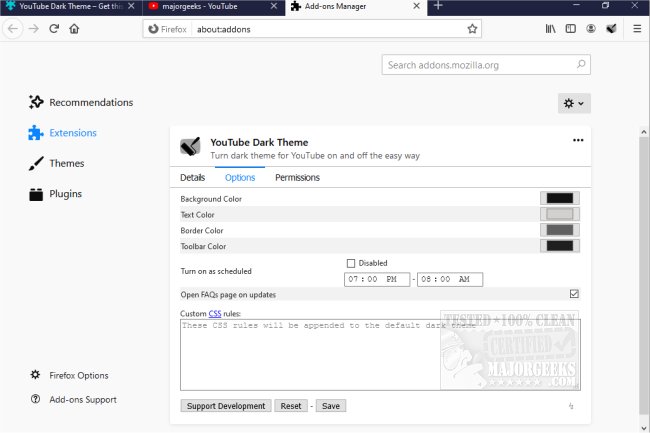Uncheck Open FAQs page on updates

pyautogui.click(x=574, y=294)
